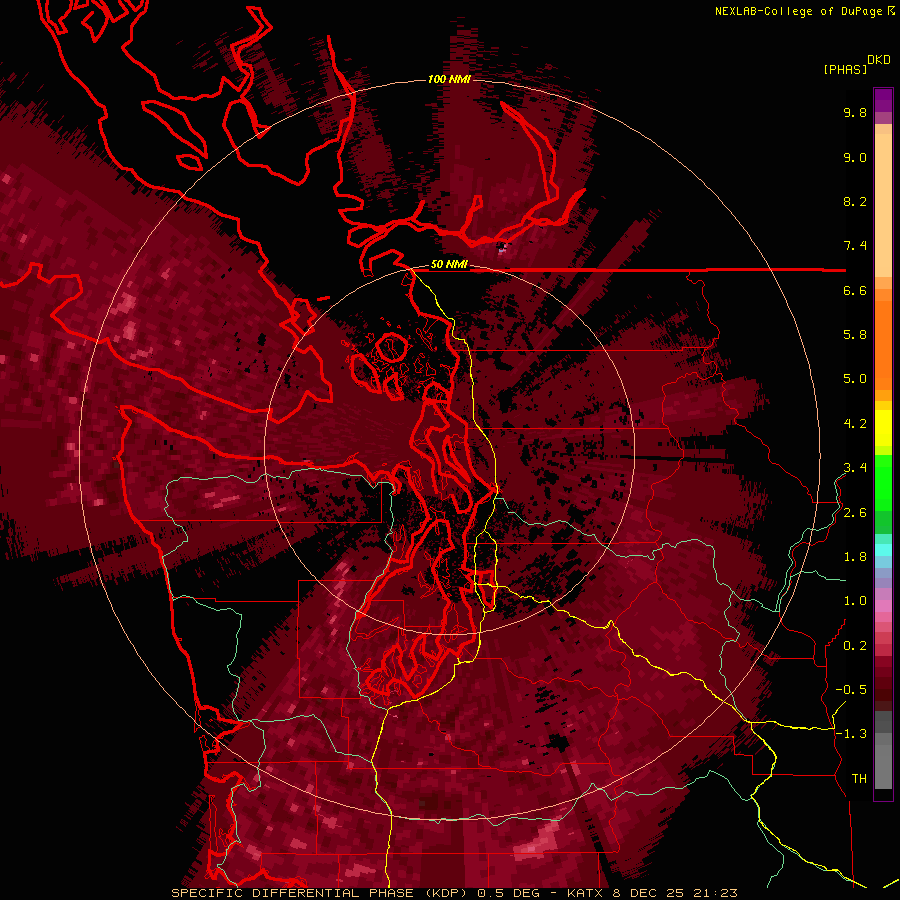Click the 6.6 legend value

(855, 290)
